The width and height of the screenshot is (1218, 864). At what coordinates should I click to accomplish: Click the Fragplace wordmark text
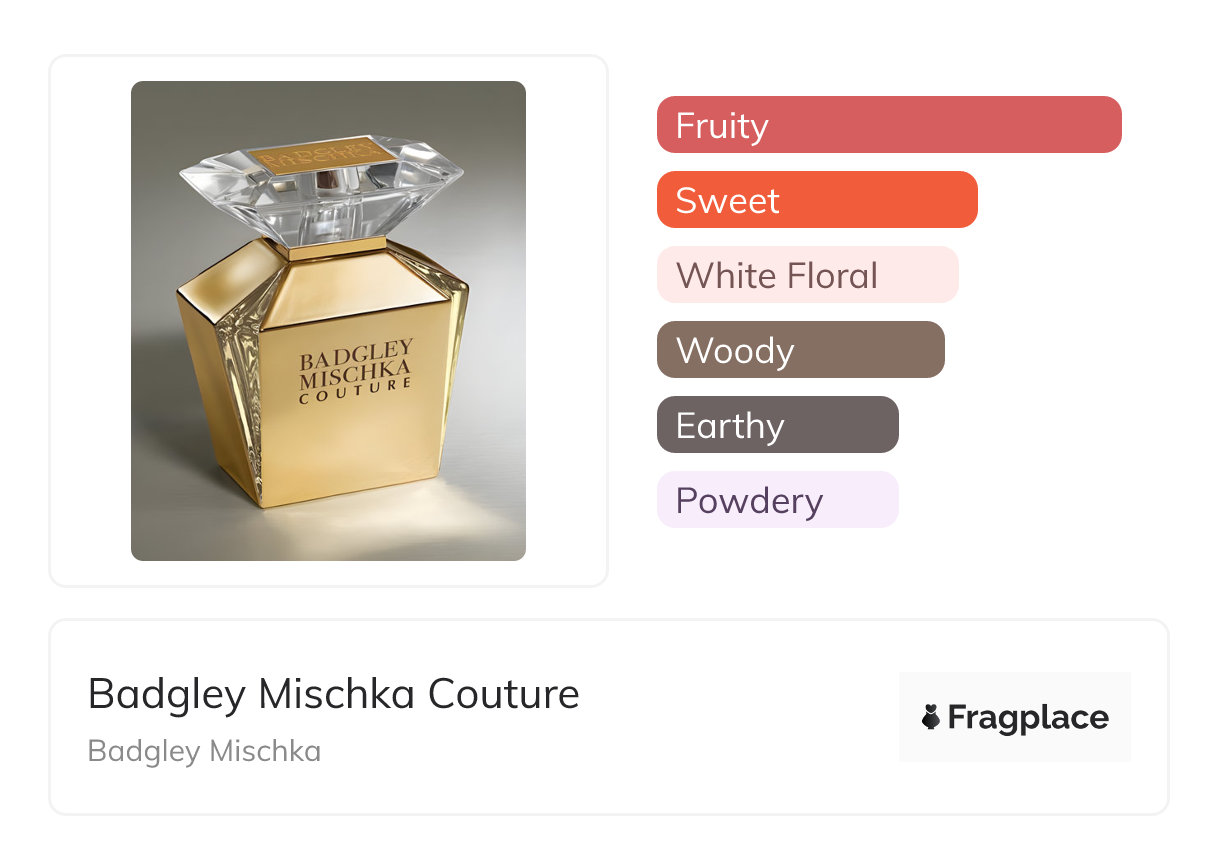pos(1027,718)
